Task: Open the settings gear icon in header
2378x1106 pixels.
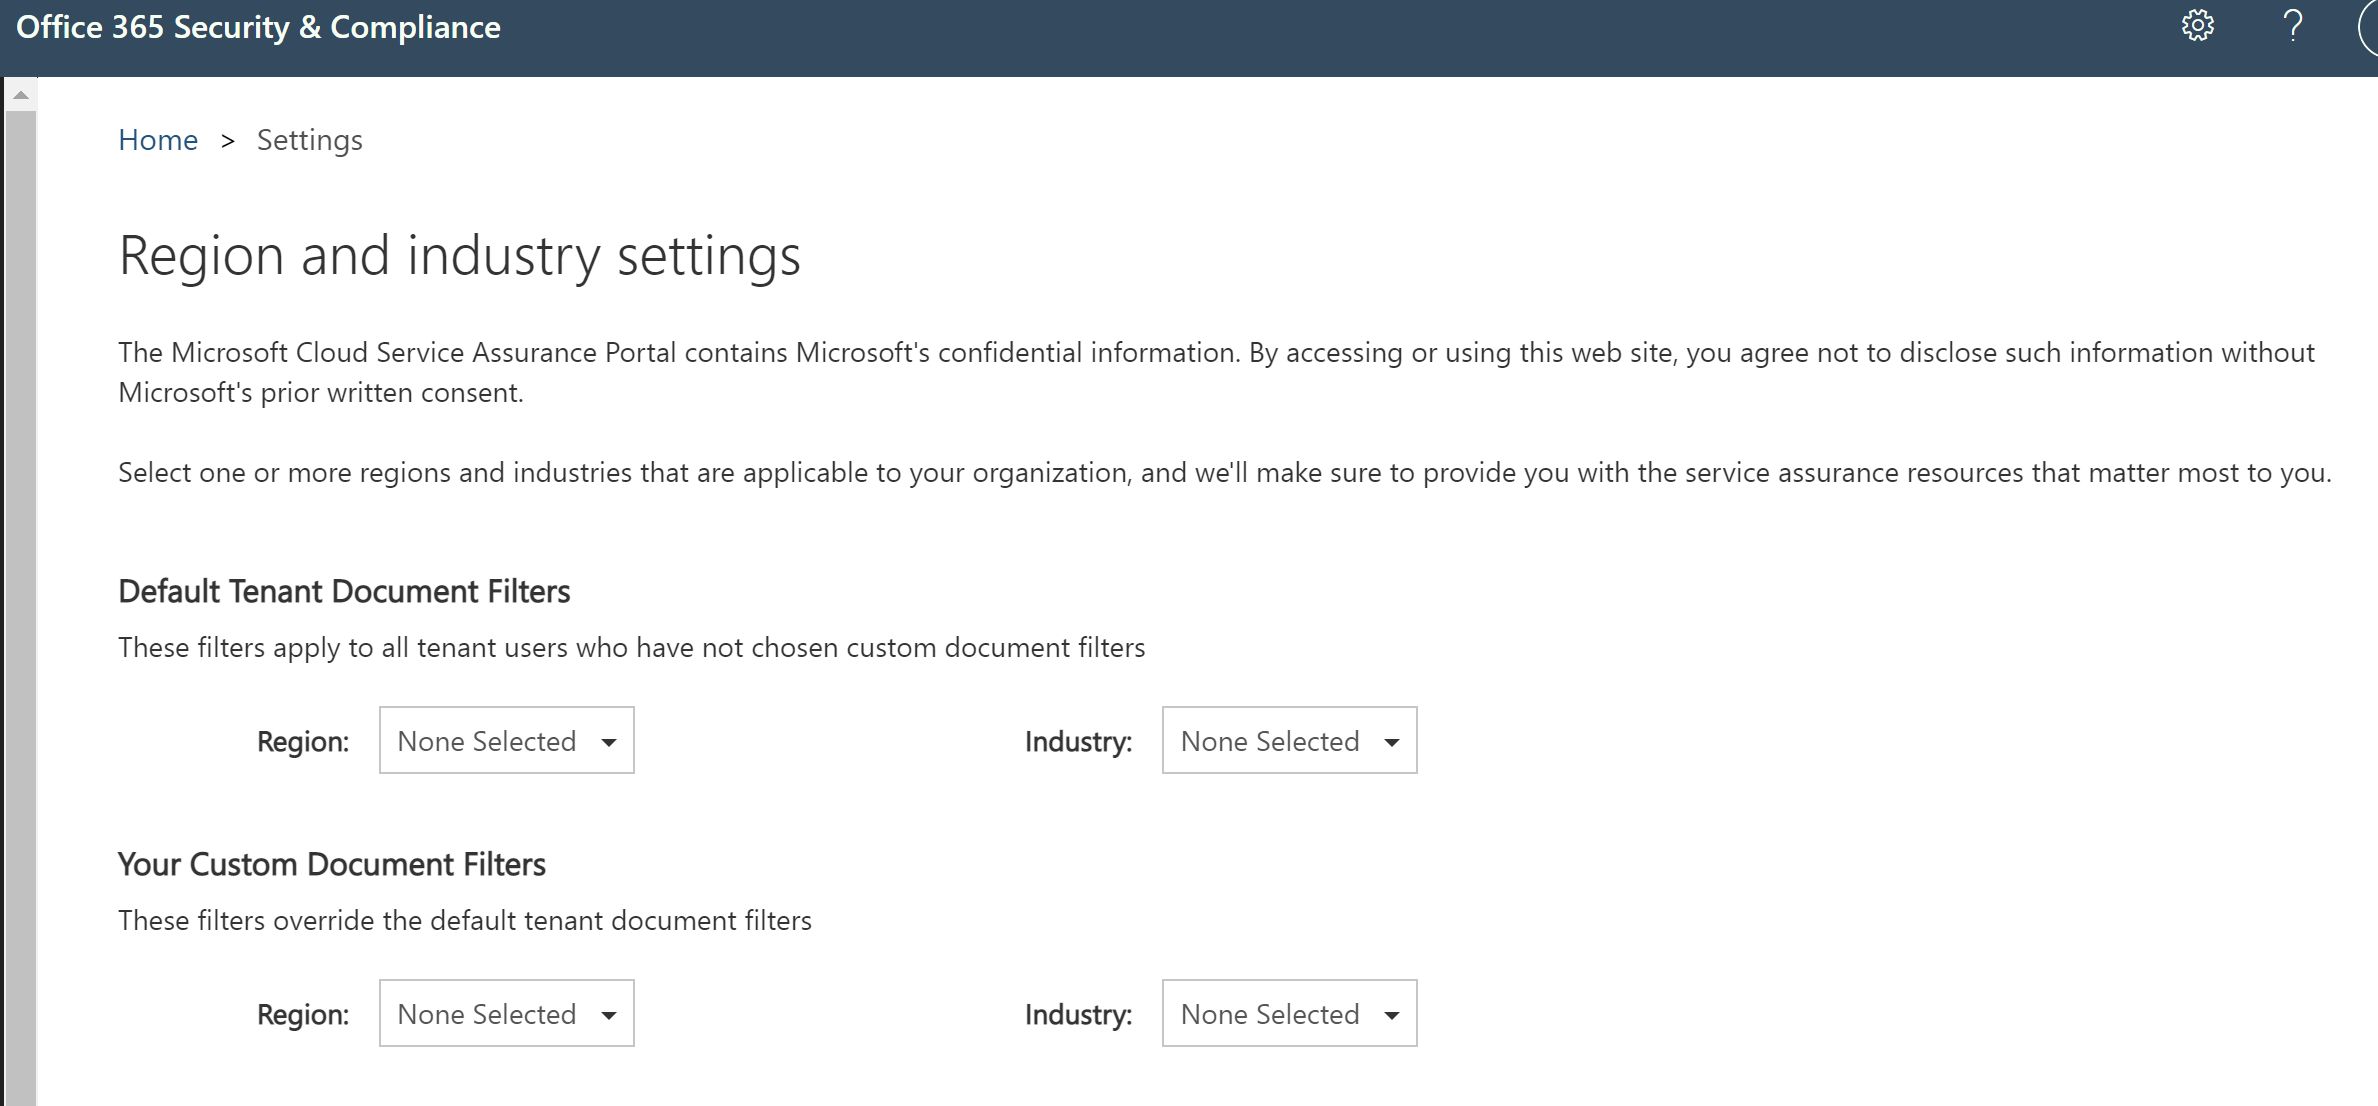Action: (x=2197, y=26)
